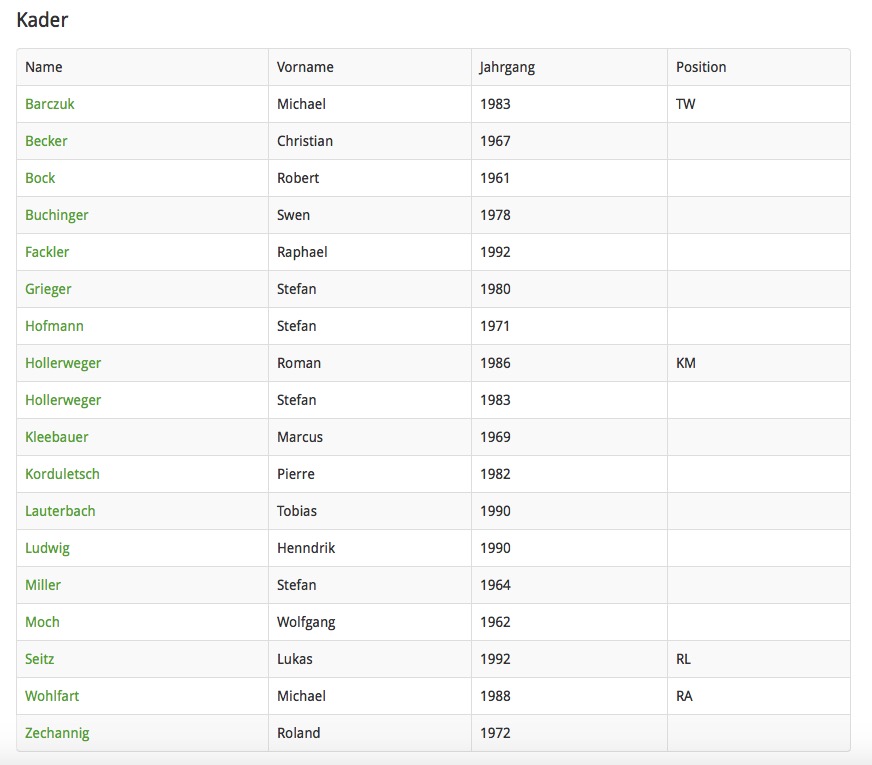Screen dimensions: 872x765
Task: Open the Seitz player link
Action: [x=39, y=659]
